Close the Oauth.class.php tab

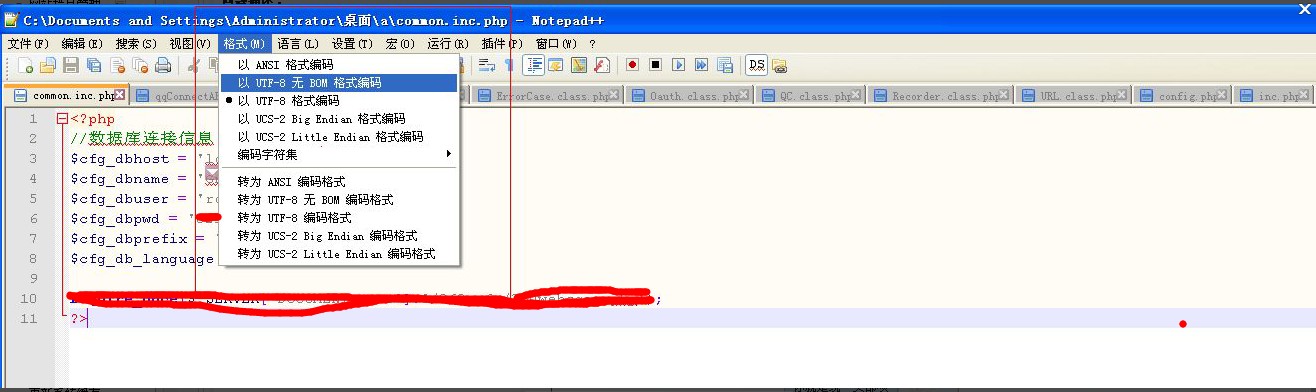click(744, 95)
